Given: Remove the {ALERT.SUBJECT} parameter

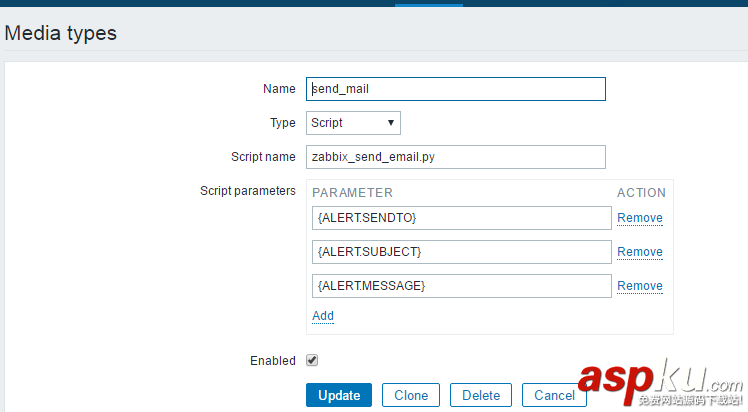Looking at the screenshot, I should click(x=640, y=252).
